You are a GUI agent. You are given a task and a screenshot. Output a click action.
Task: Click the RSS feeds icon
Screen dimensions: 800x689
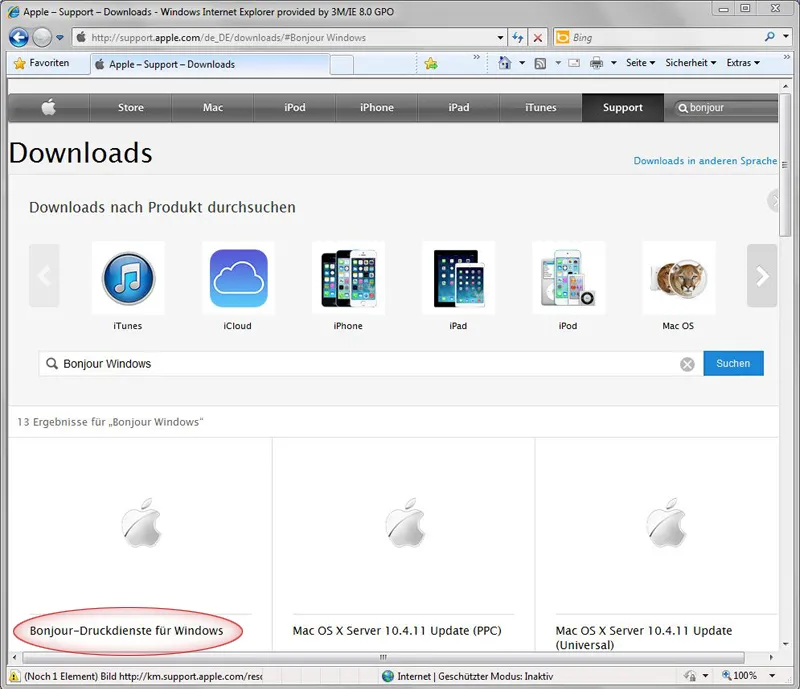pos(540,63)
